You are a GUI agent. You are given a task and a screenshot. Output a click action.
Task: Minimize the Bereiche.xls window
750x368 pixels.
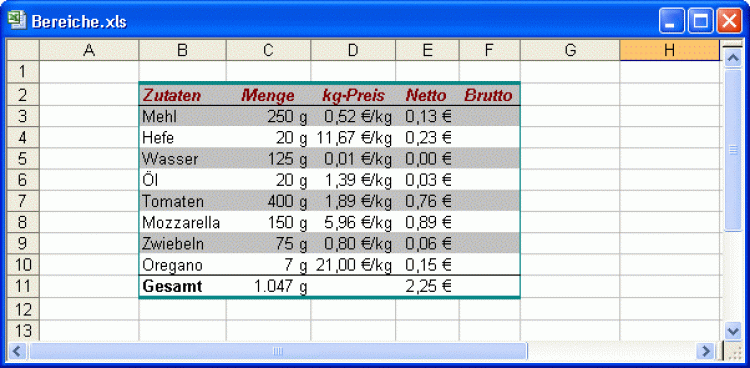tap(672, 22)
